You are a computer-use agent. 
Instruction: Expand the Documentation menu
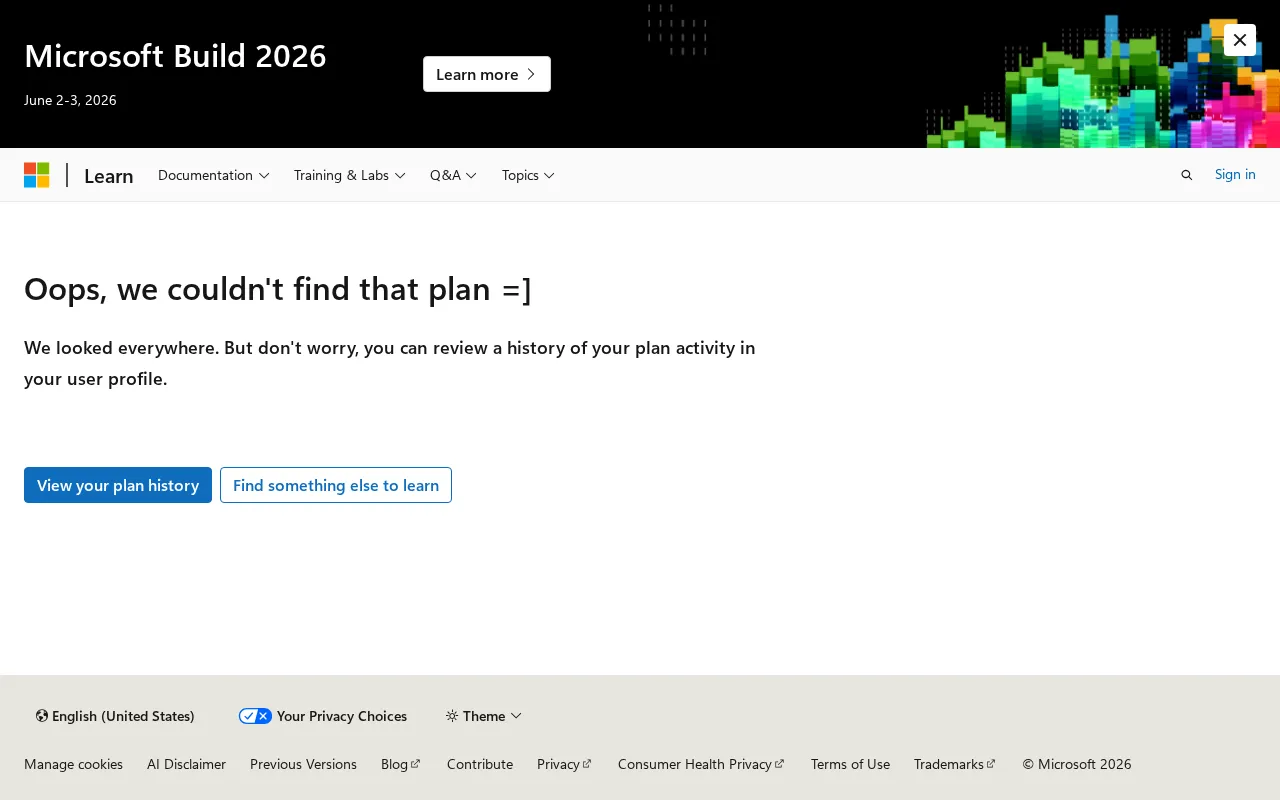214,175
